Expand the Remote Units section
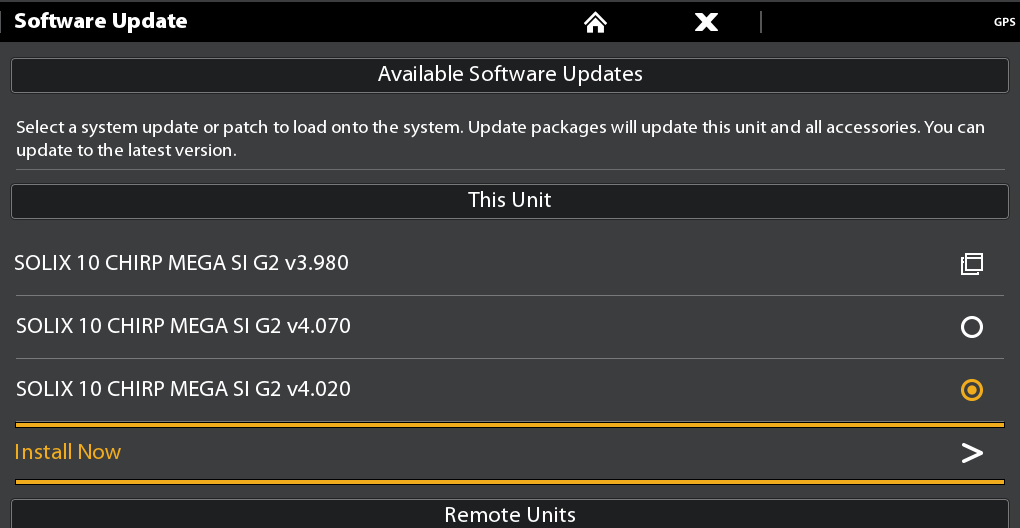The image size is (1020, 528). point(510,514)
